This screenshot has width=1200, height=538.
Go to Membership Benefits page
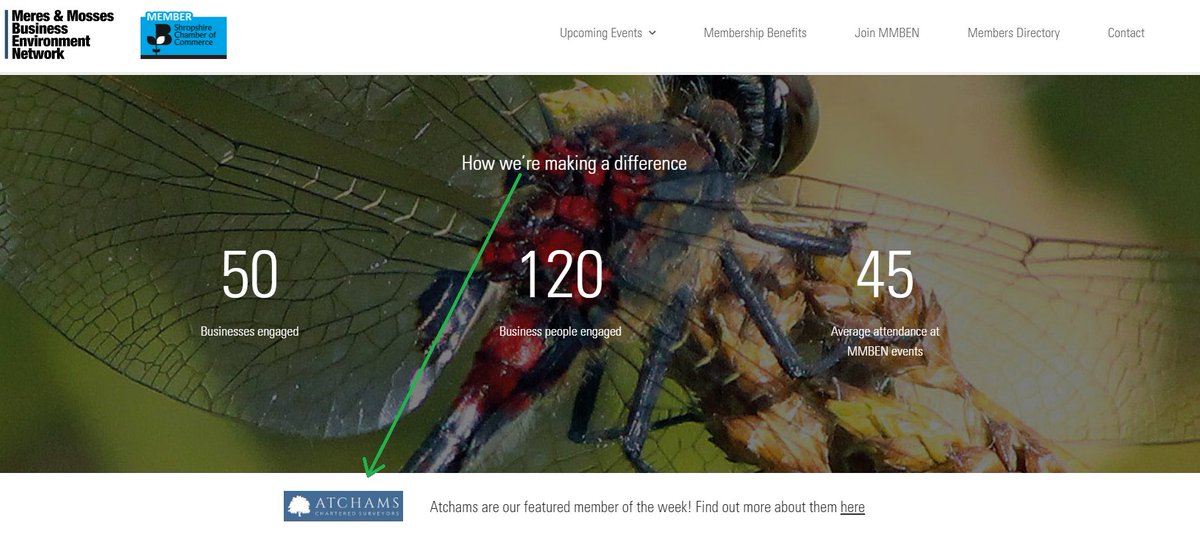point(755,33)
